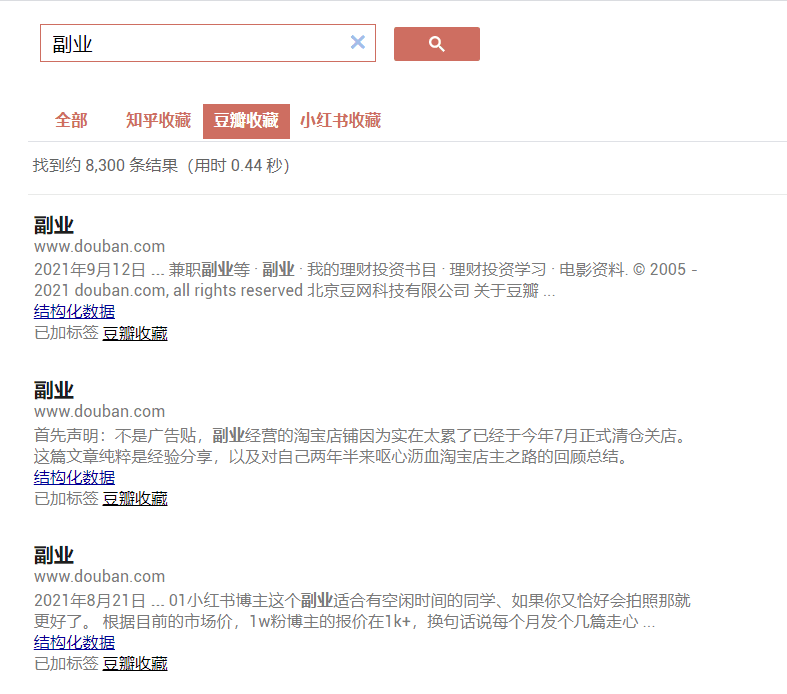Click snippet text starting 2021年8月21日
The width and height of the screenshot is (787, 694).
pos(362,611)
